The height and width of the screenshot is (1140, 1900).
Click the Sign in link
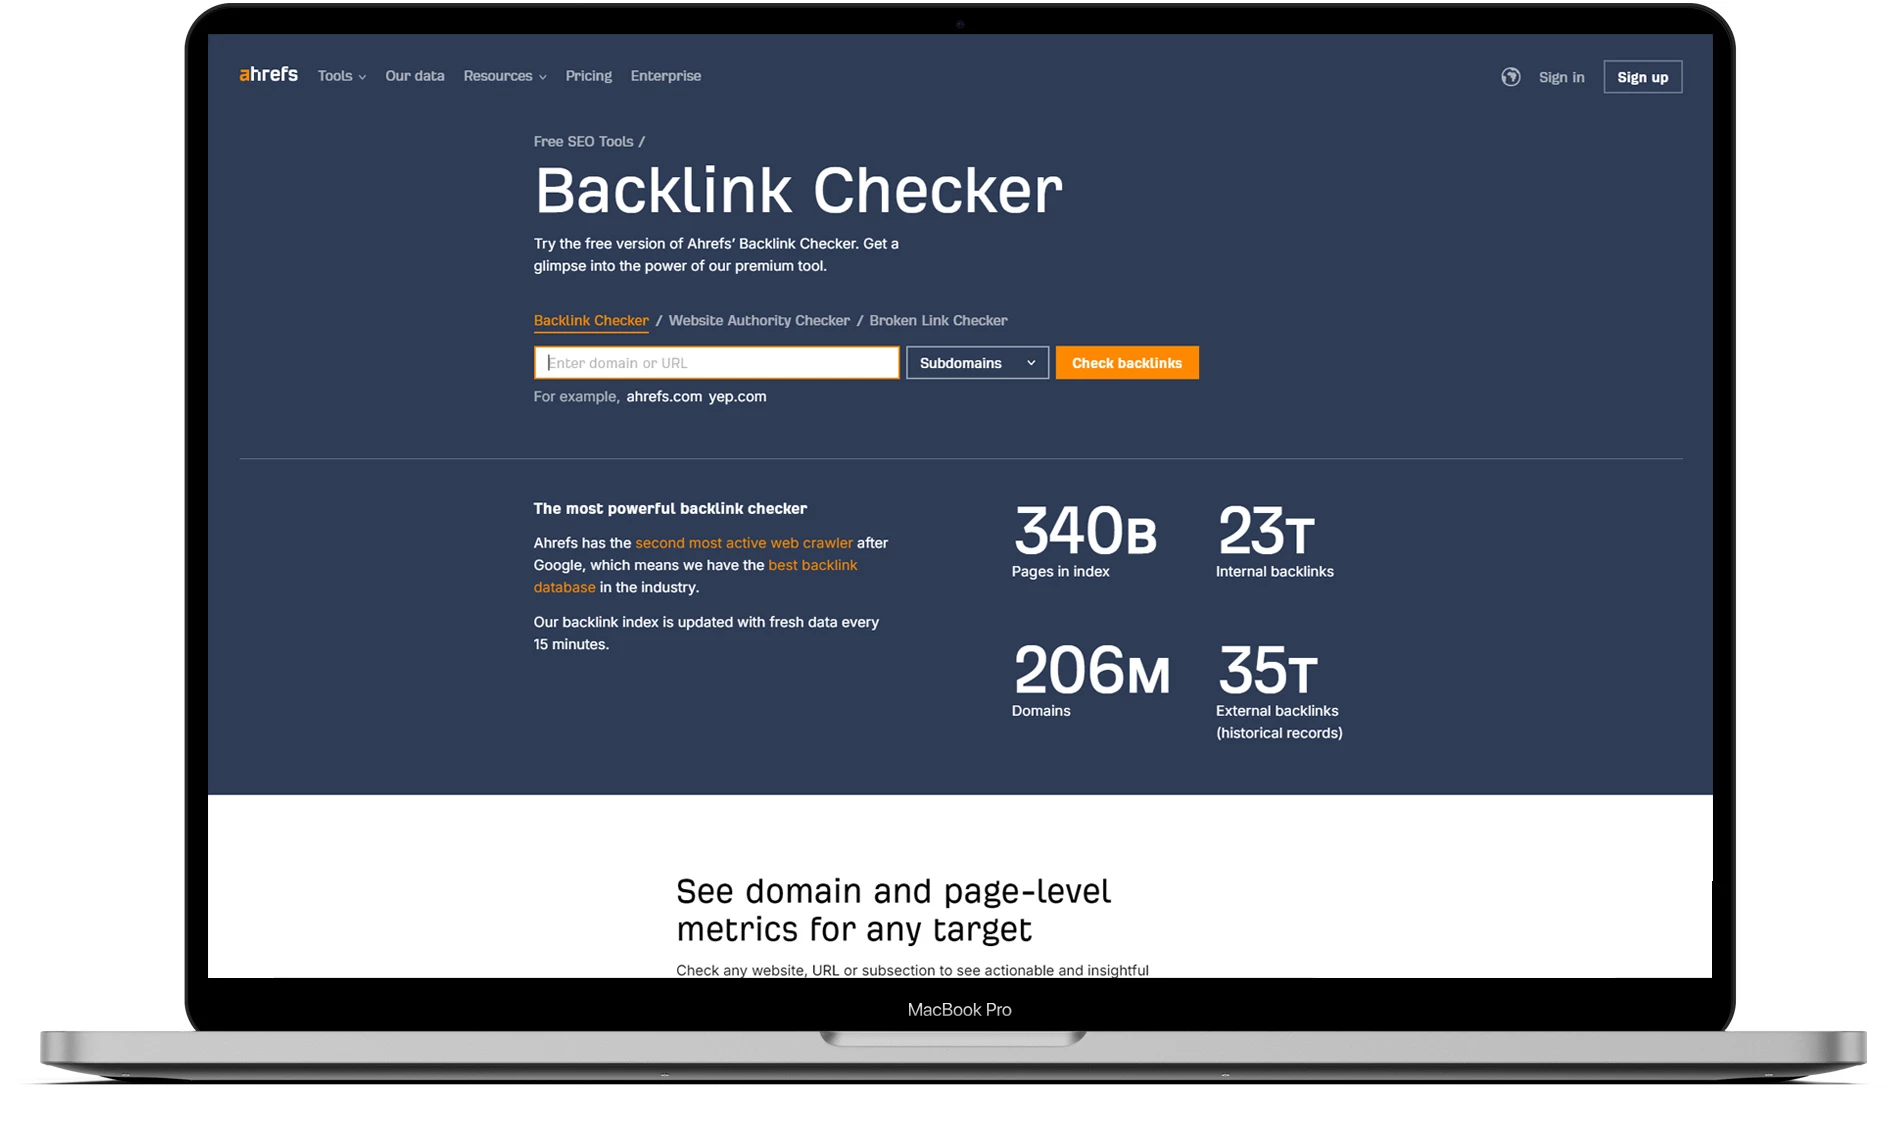pos(1561,77)
